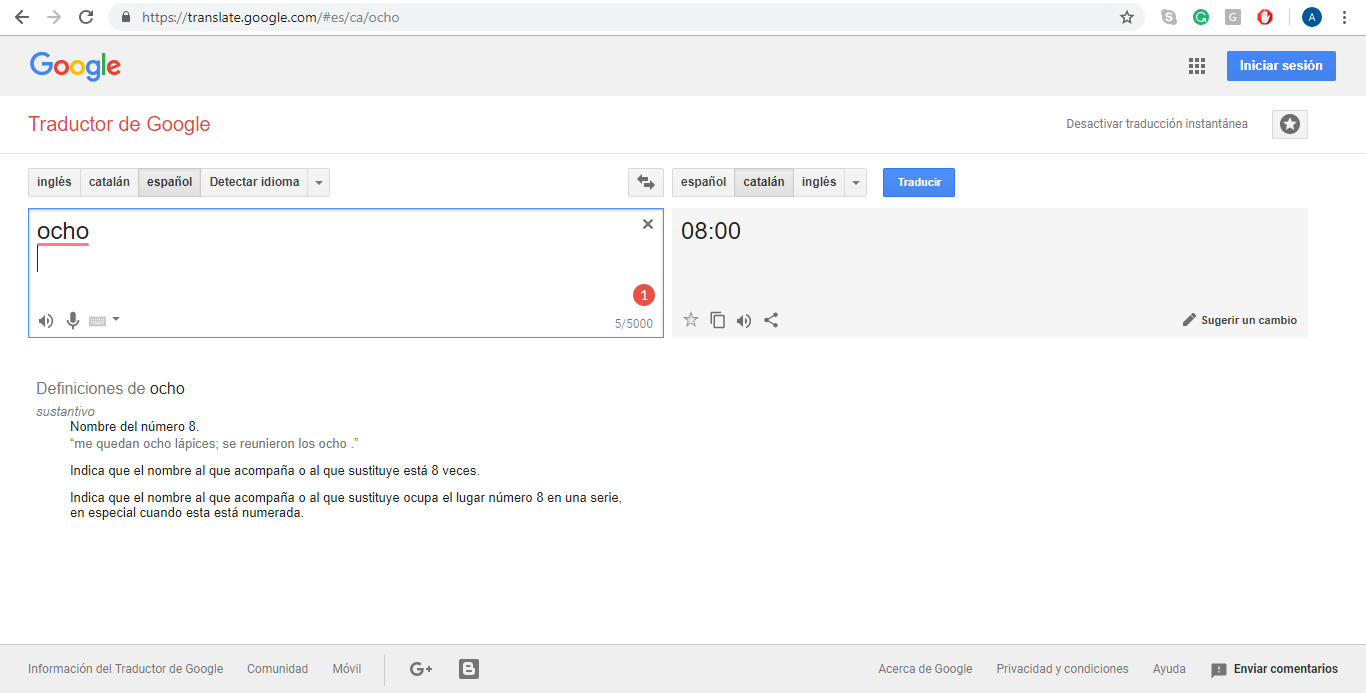
Task: Click into the source text box
Action: [x=345, y=273]
